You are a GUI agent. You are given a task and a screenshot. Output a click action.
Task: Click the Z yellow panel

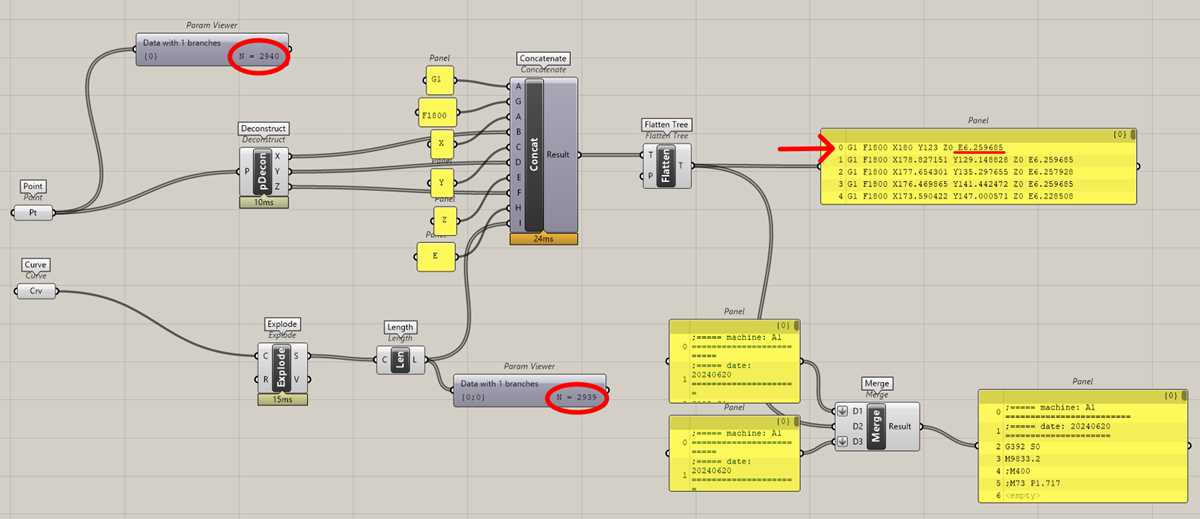tap(445, 219)
